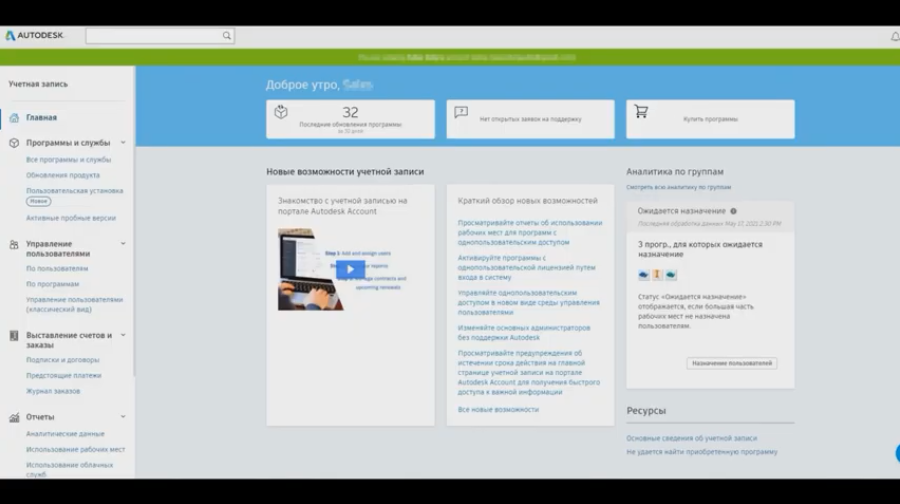Image resolution: width=900 pixels, height=504 pixels.
Task: Click the Отчеты chart icon
Action: point(14,417)
